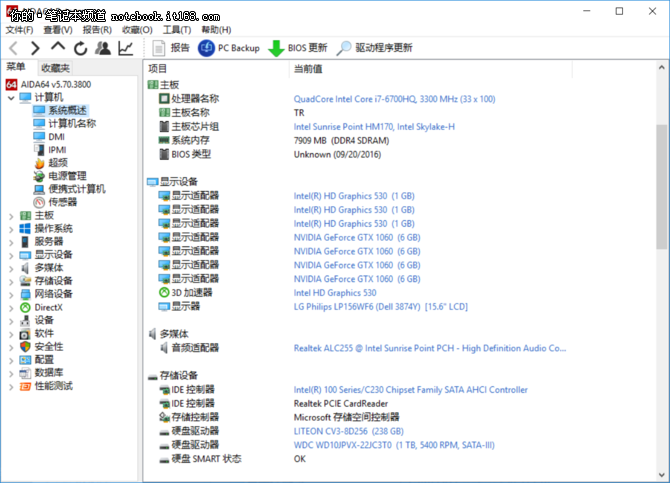Open the 收藏(O) menu

(x=137, y=29)
